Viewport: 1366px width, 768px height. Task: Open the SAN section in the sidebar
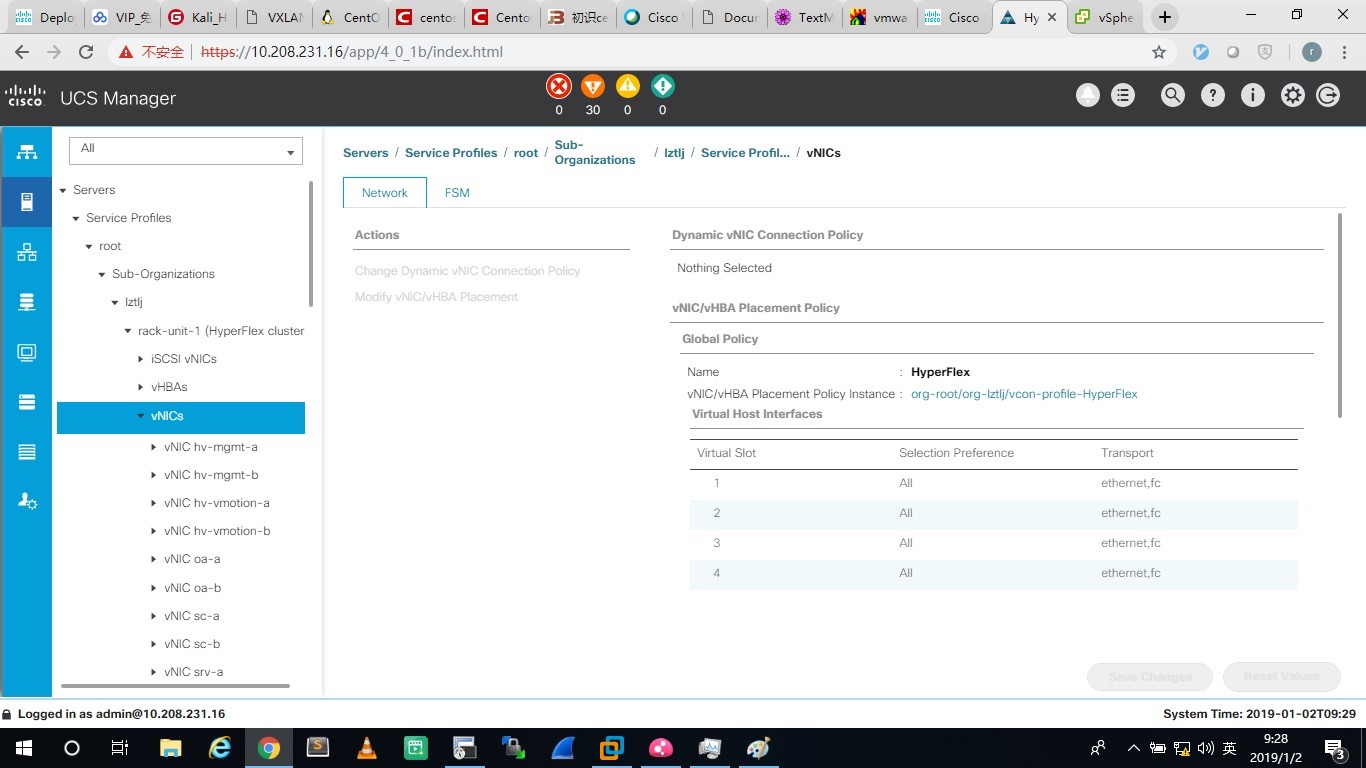tap(27, 302)
